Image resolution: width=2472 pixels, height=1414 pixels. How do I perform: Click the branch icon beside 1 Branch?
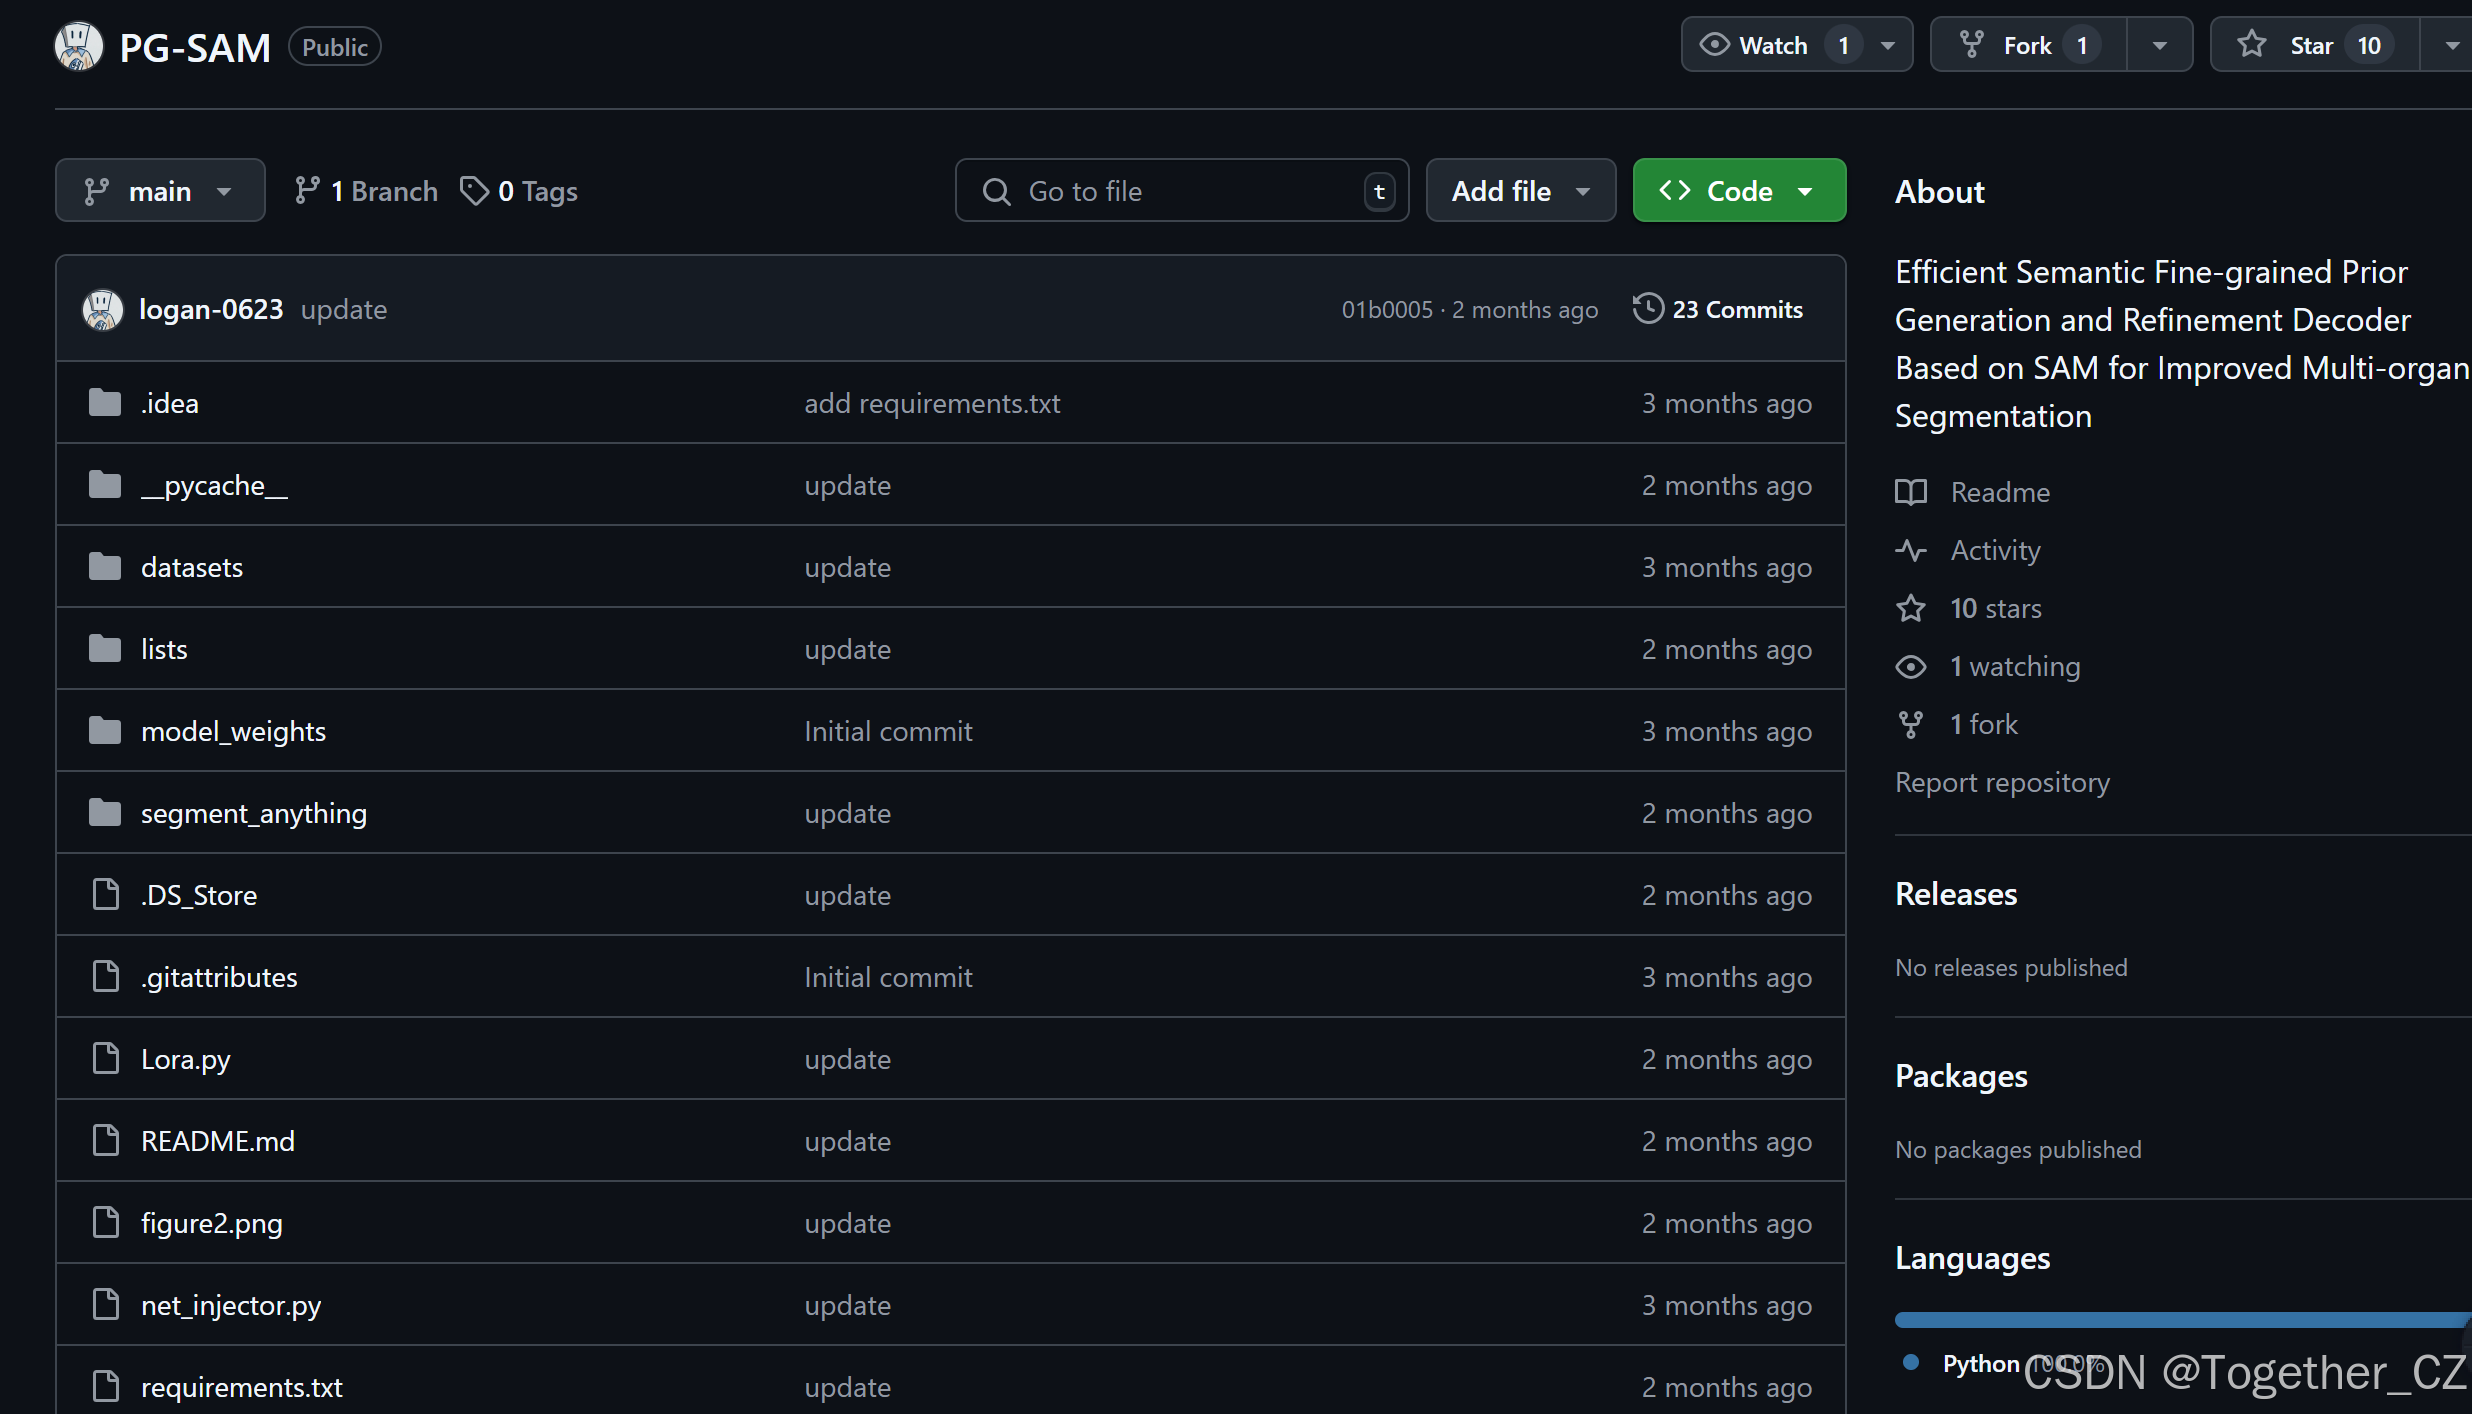[307, 190]
